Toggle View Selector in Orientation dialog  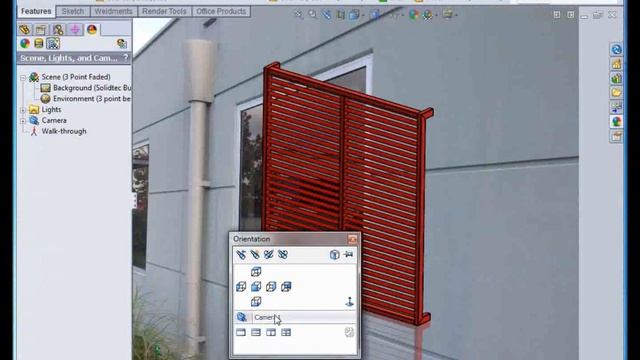334,255
